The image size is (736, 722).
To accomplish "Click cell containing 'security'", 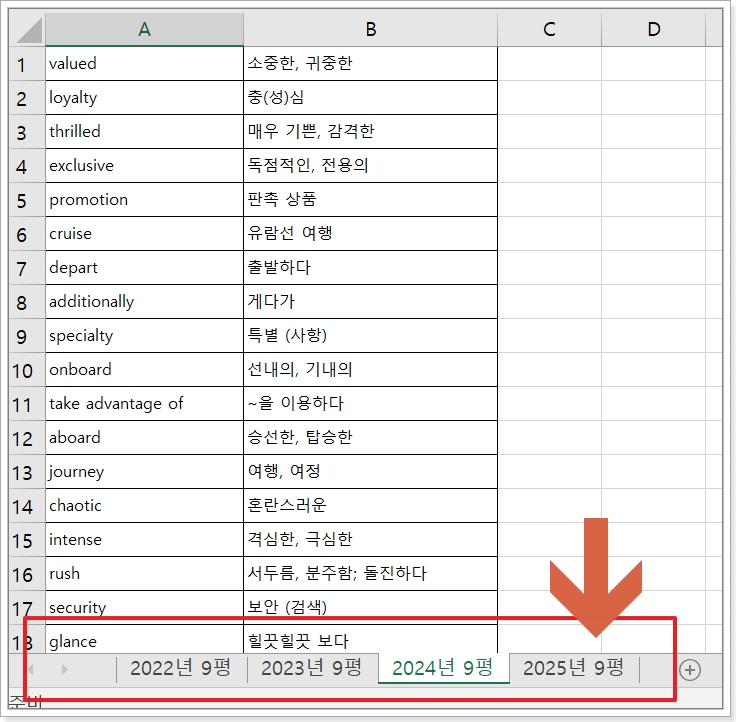I will [144, 607].
